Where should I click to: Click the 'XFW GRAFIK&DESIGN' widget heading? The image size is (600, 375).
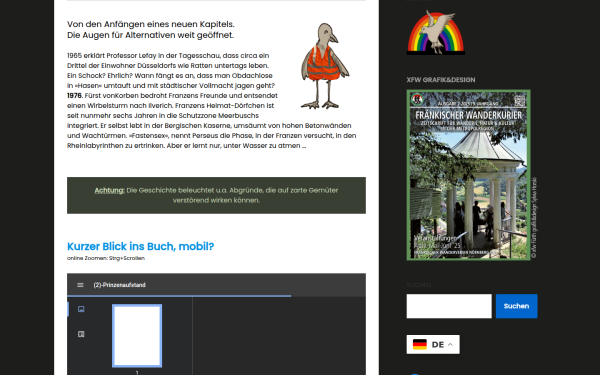click(x=441, y=80)
